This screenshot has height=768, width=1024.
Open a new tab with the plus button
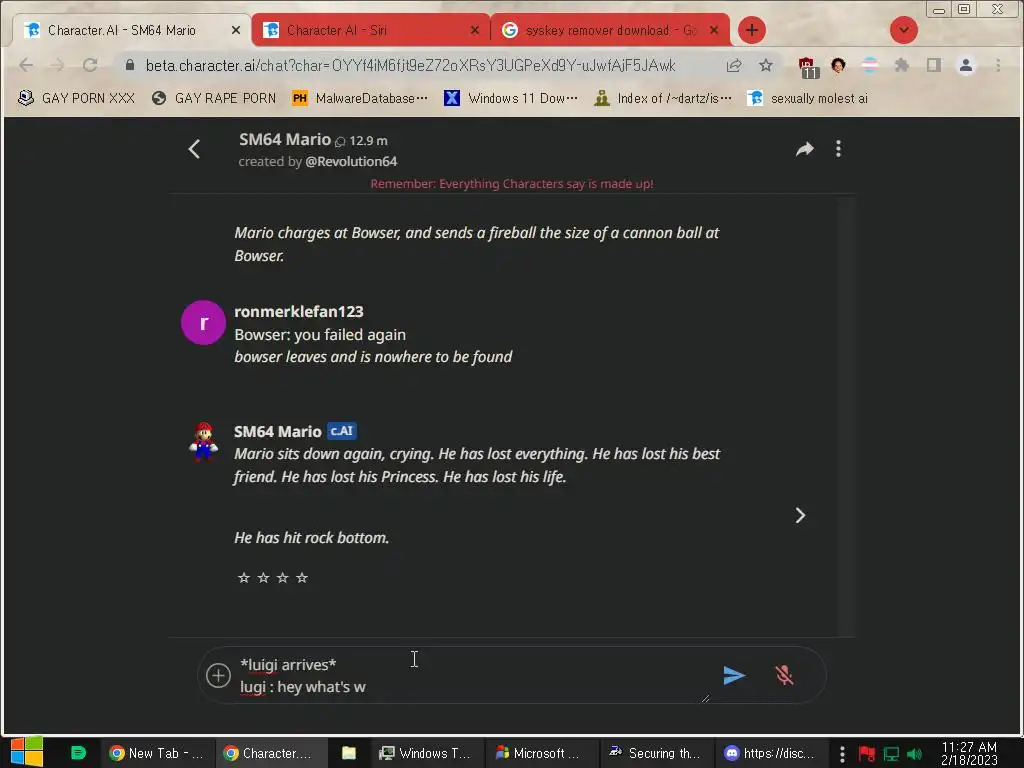[x=752, y=30]
